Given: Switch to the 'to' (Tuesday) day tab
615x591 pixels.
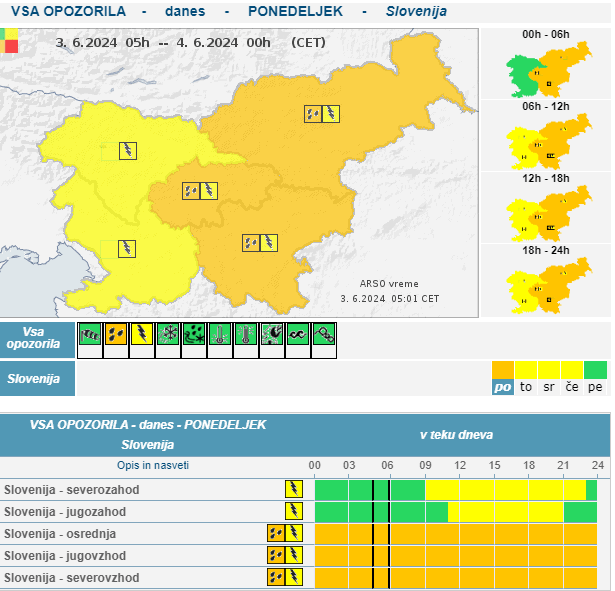Looking at the screenshot, I should coord(526,386).
